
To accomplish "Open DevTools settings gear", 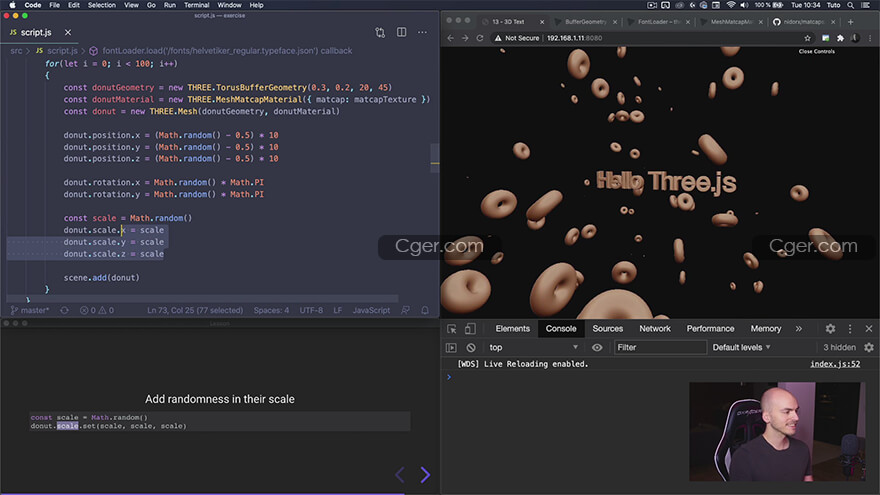I will (x=830, y=329).
